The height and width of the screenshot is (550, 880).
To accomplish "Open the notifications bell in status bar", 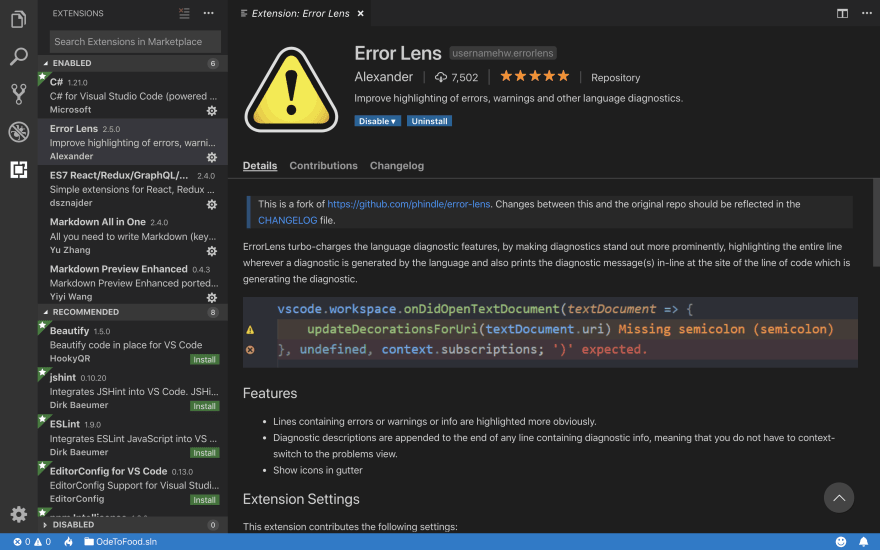I will point(864,542).
